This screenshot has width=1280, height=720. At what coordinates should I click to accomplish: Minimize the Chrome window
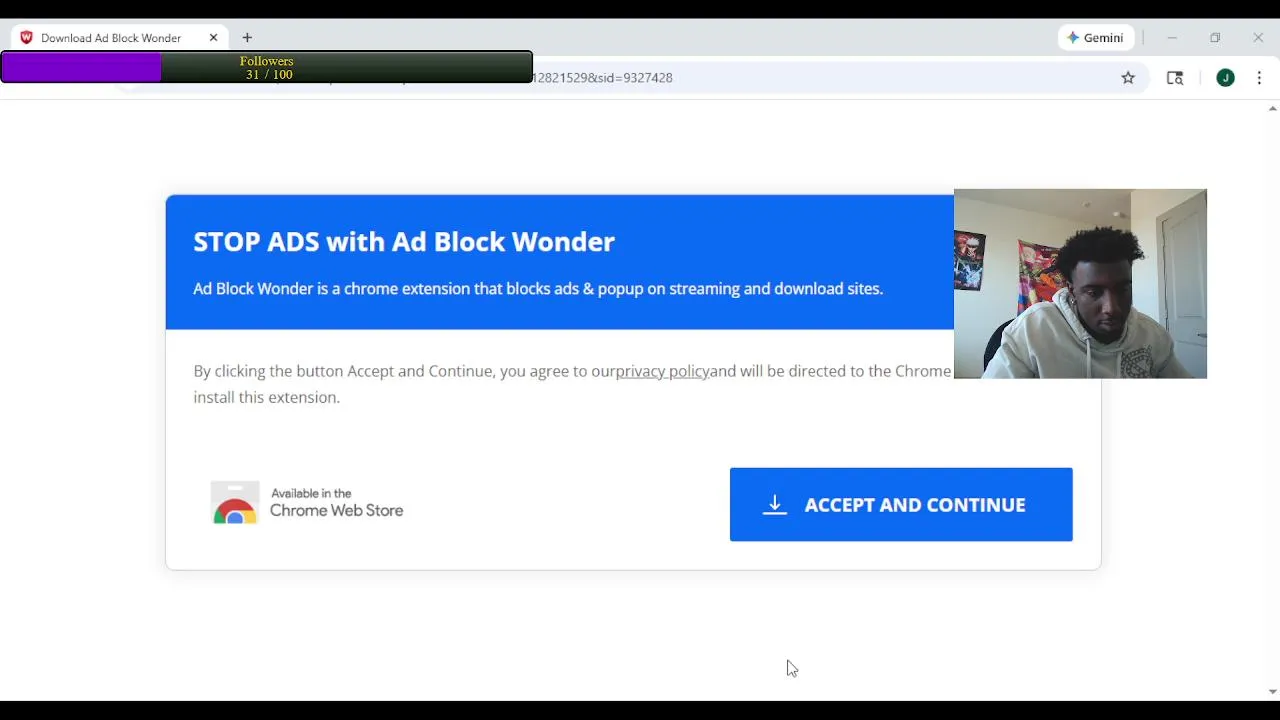[x=1172, y=38]
